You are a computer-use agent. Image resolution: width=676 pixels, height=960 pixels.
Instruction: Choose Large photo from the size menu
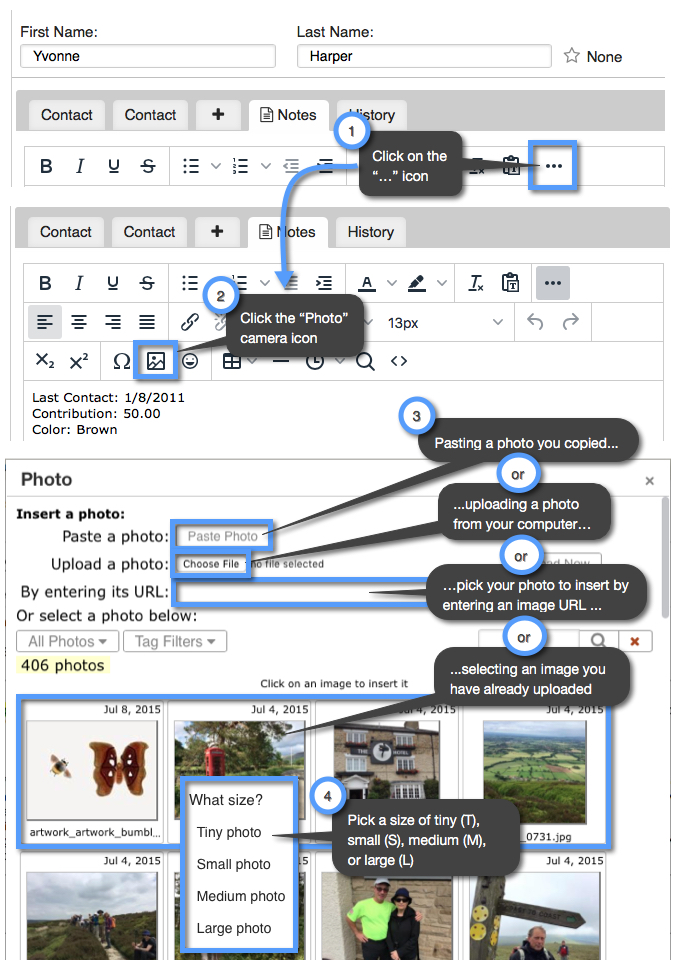coord(234,928)
